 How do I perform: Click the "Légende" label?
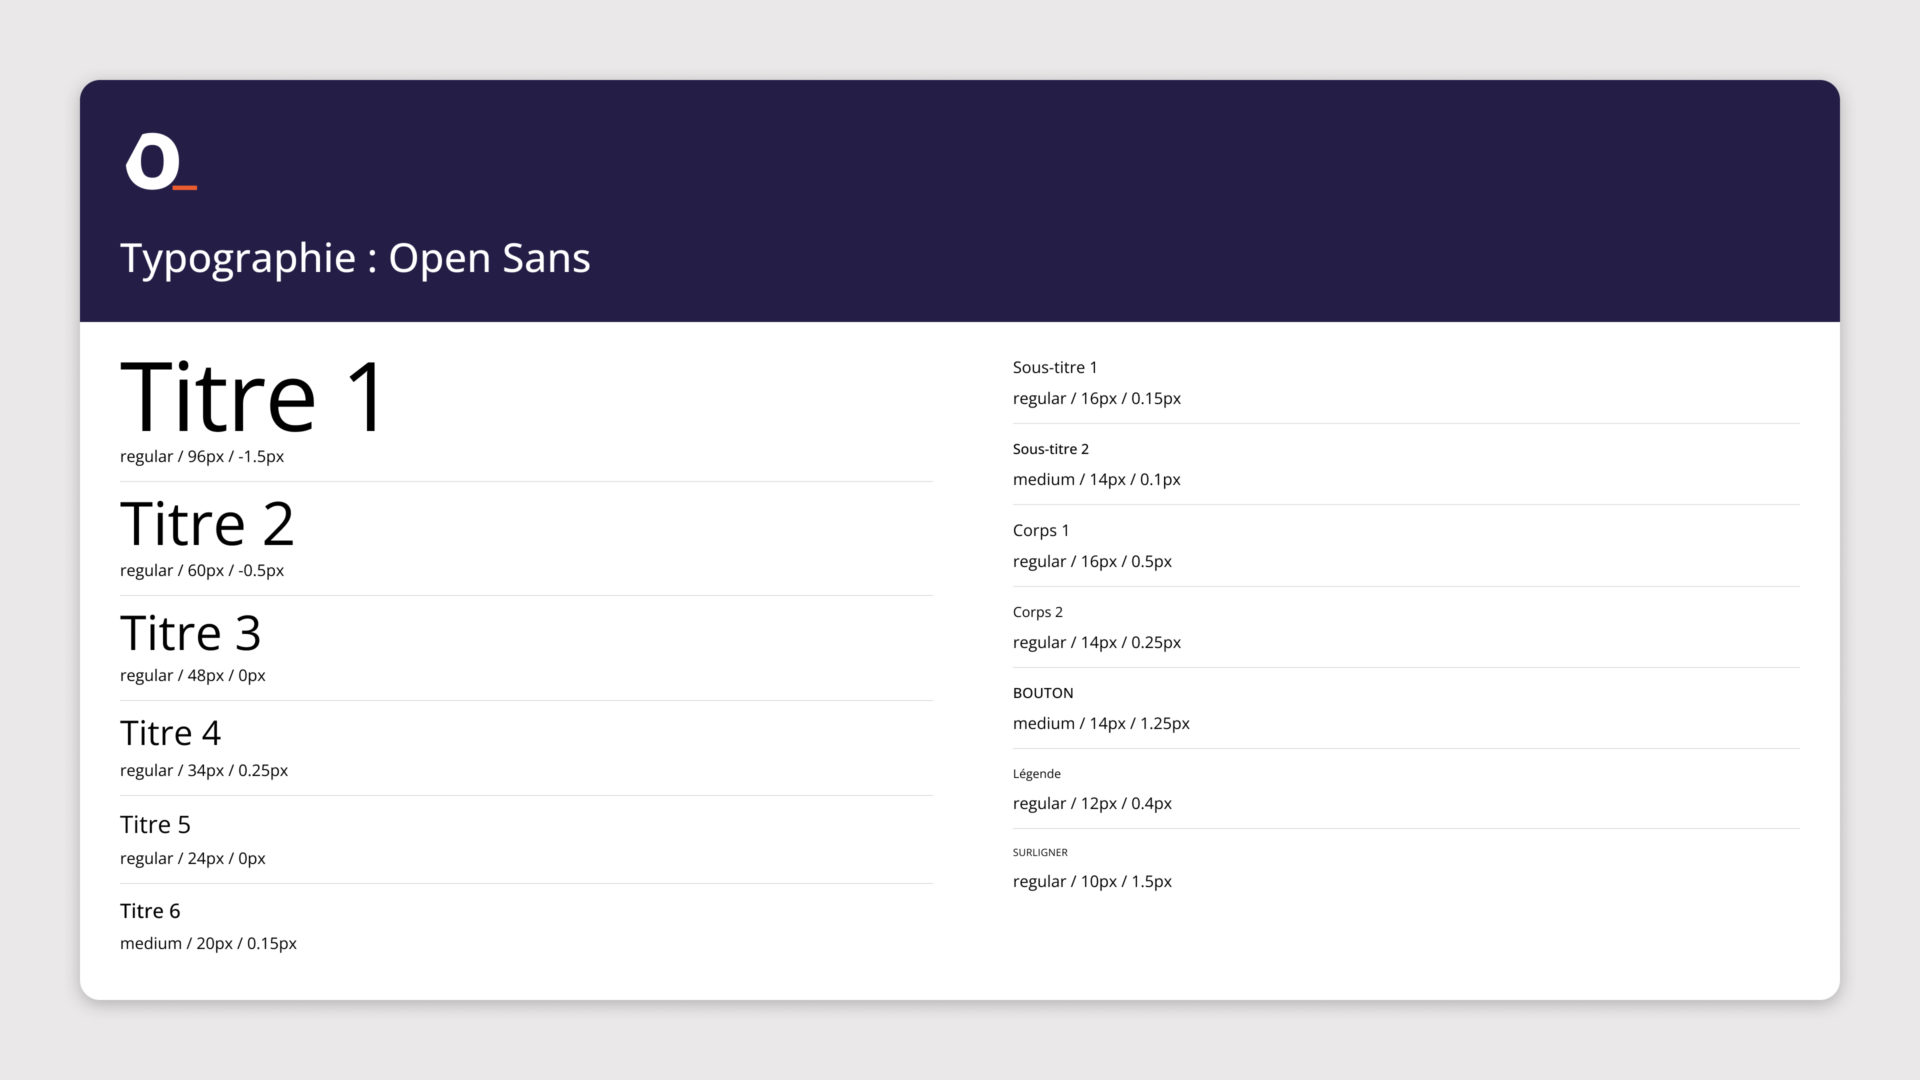click(1037, 774)
